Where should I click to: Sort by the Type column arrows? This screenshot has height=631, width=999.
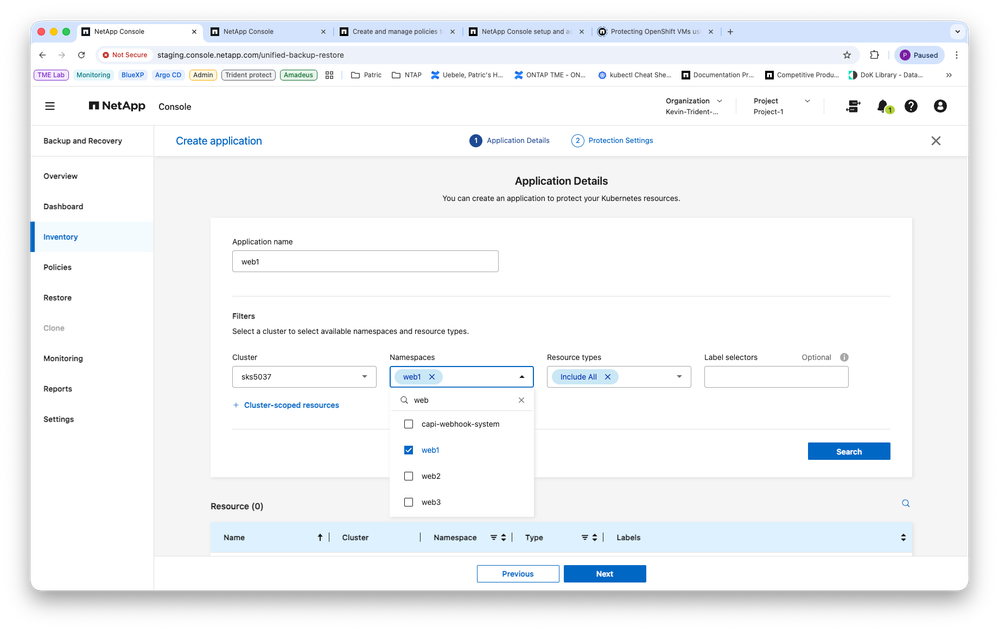[x=594, y=537]
